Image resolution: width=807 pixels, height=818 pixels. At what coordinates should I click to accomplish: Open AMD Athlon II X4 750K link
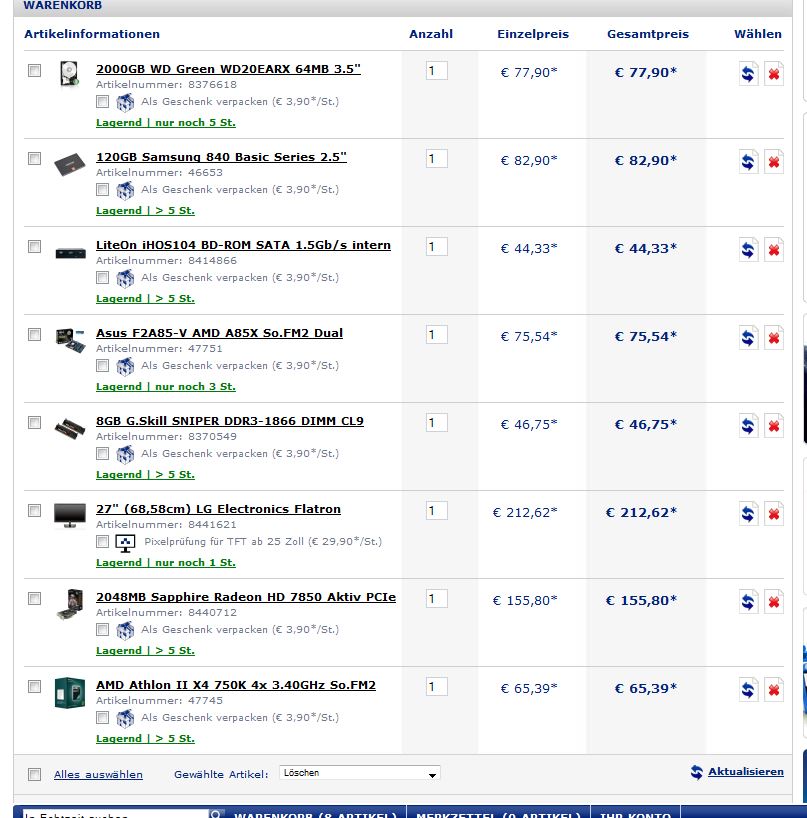(236, 685)
